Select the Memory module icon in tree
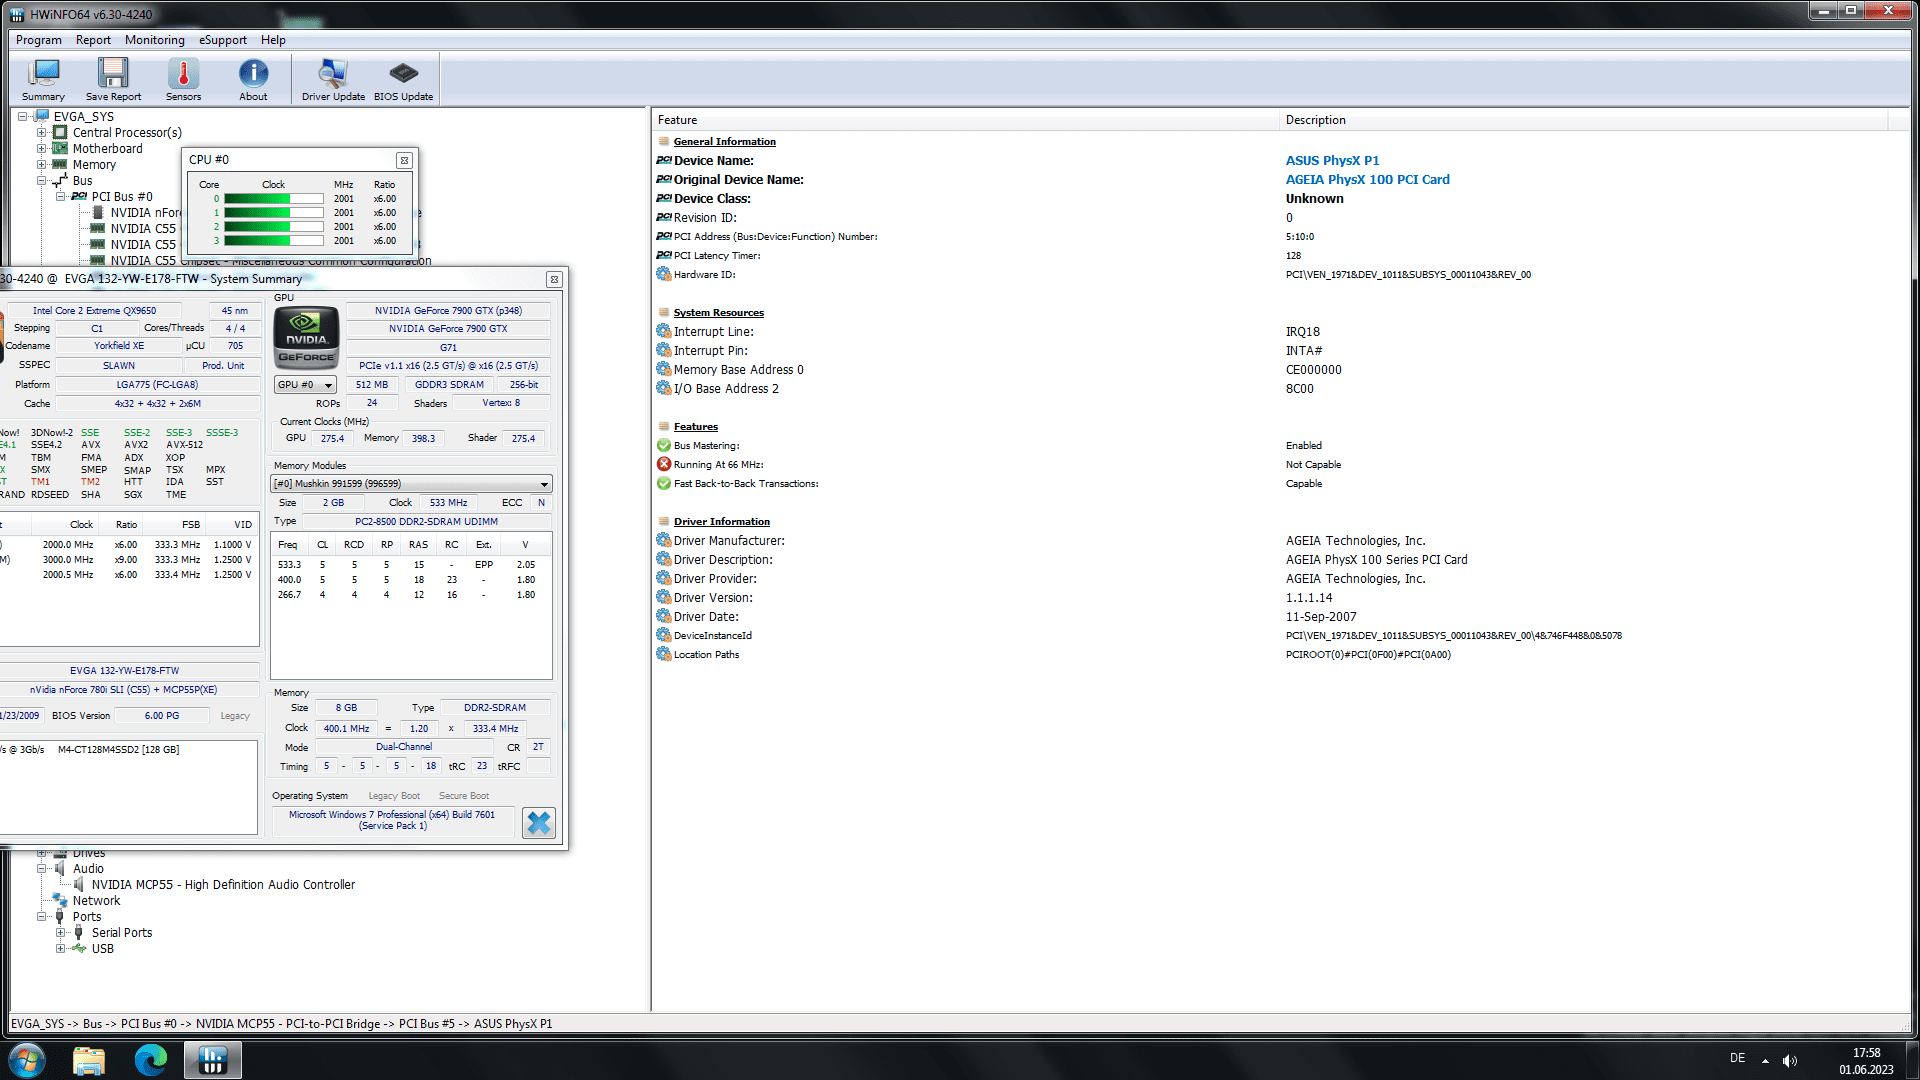Viewport: 1920px width, 1080px height. (x=60, y=164)
